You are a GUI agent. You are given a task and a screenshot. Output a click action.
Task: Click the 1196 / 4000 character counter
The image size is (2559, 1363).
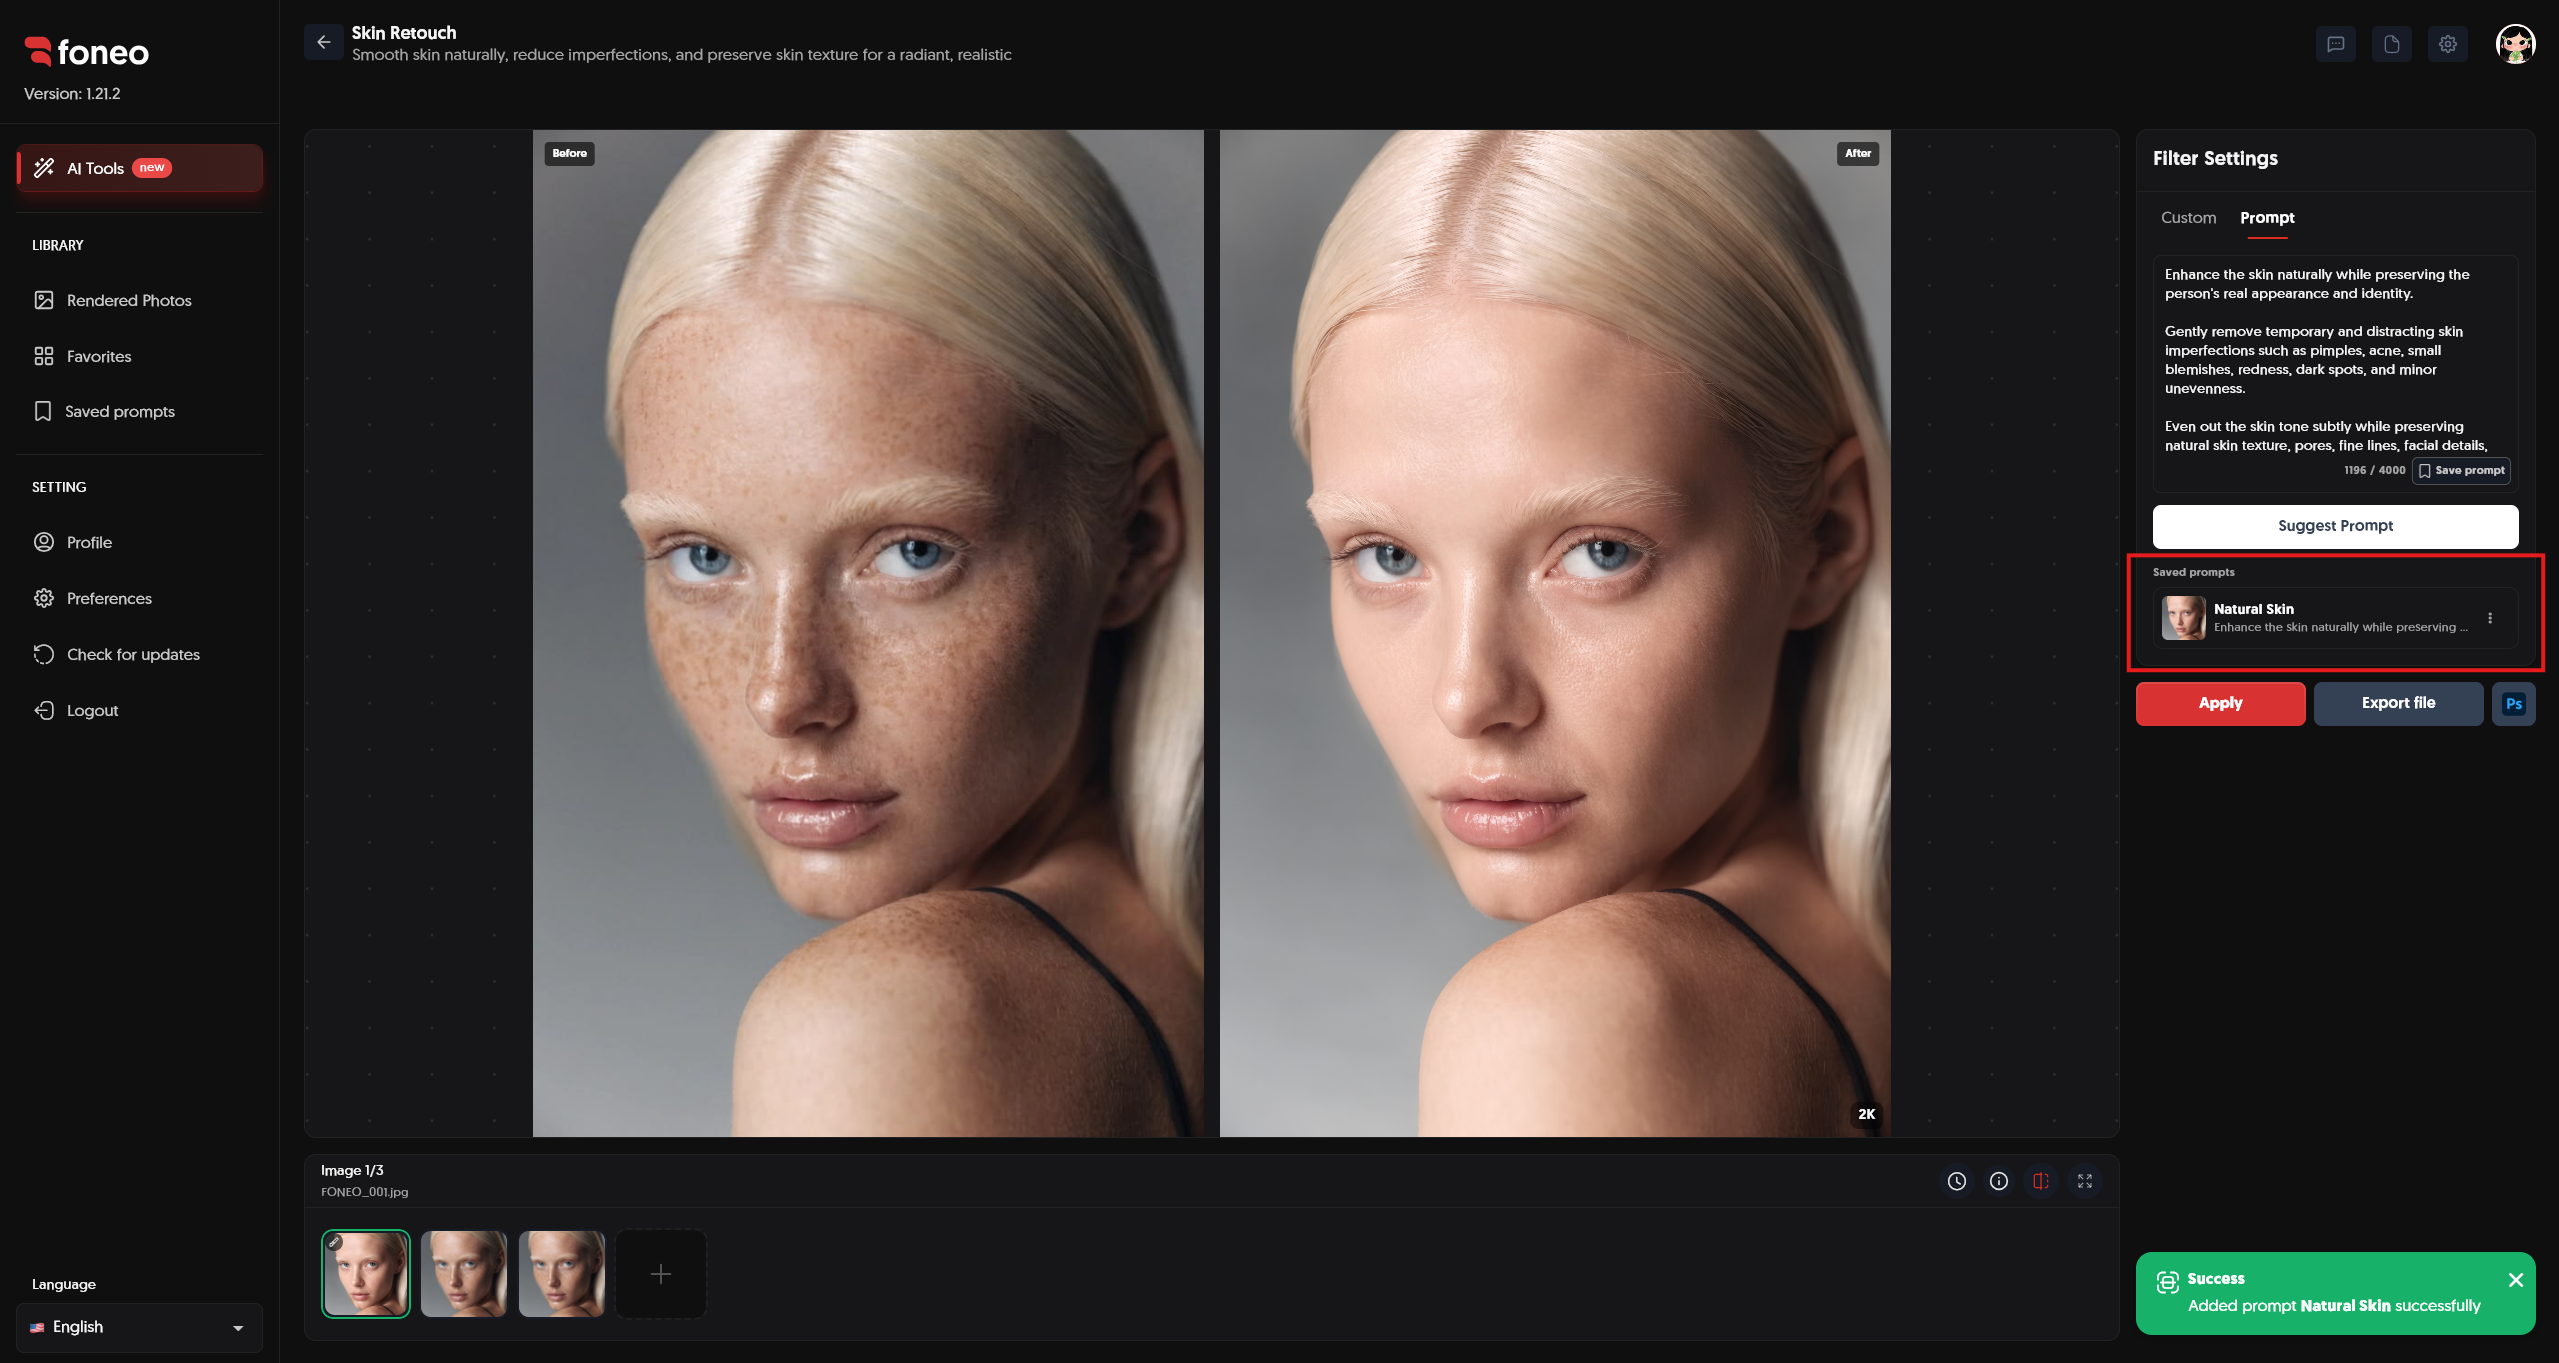(x=2375, y=470)
